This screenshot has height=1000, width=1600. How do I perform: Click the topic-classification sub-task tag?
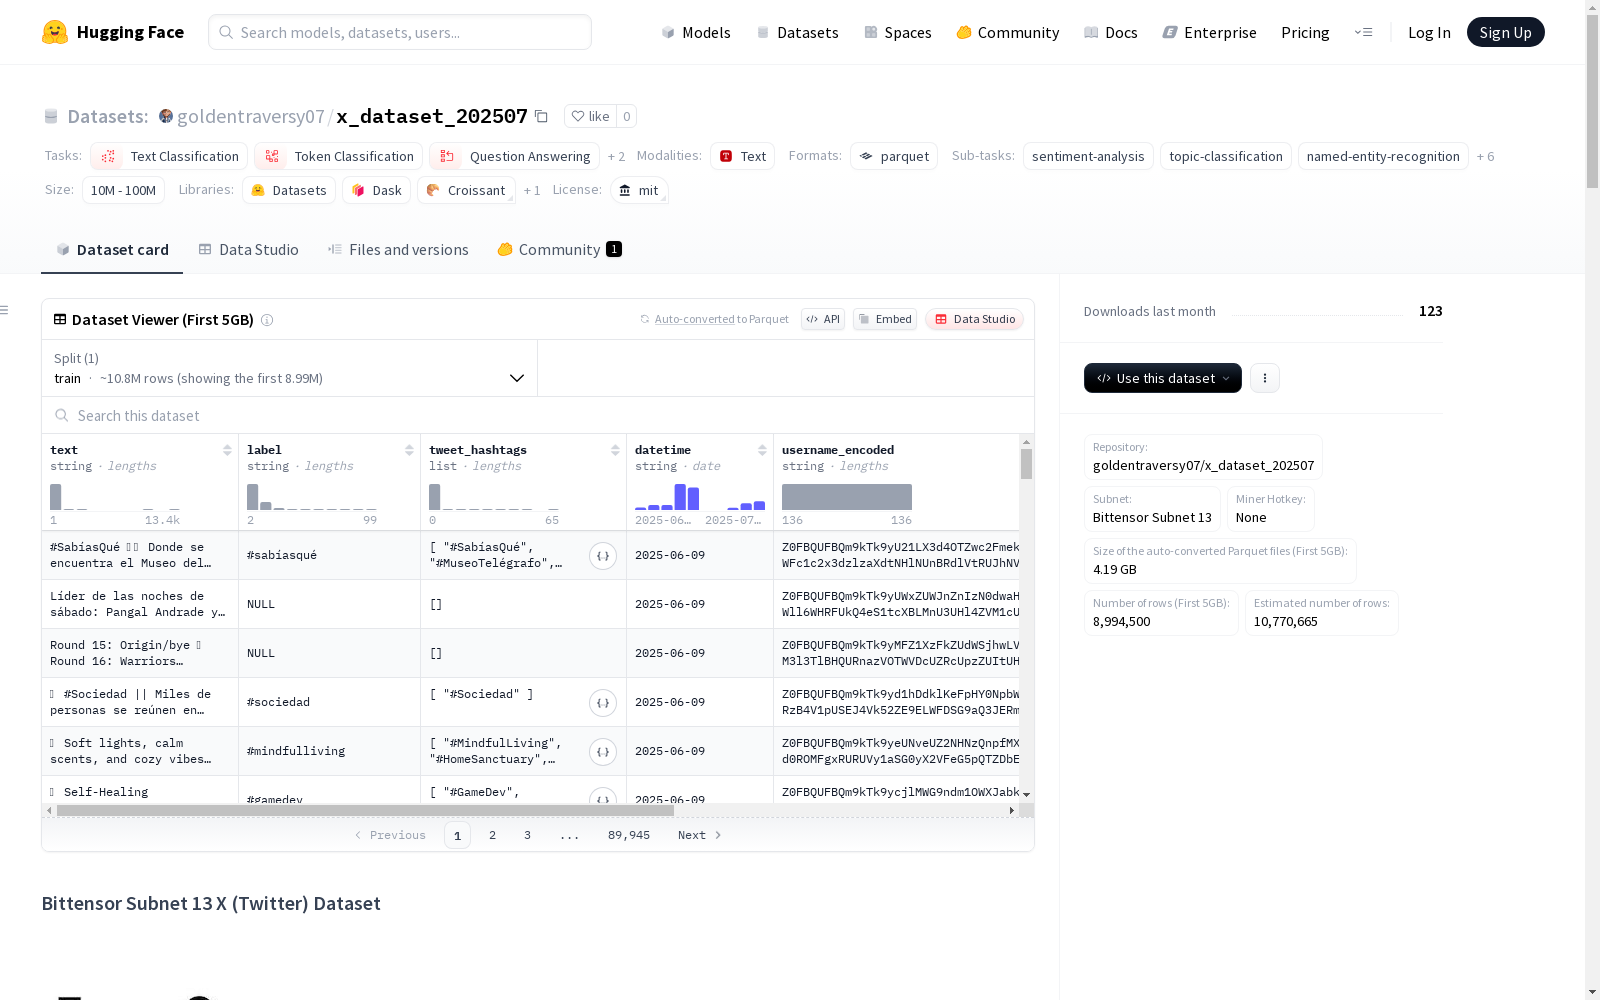point(1226,156)
